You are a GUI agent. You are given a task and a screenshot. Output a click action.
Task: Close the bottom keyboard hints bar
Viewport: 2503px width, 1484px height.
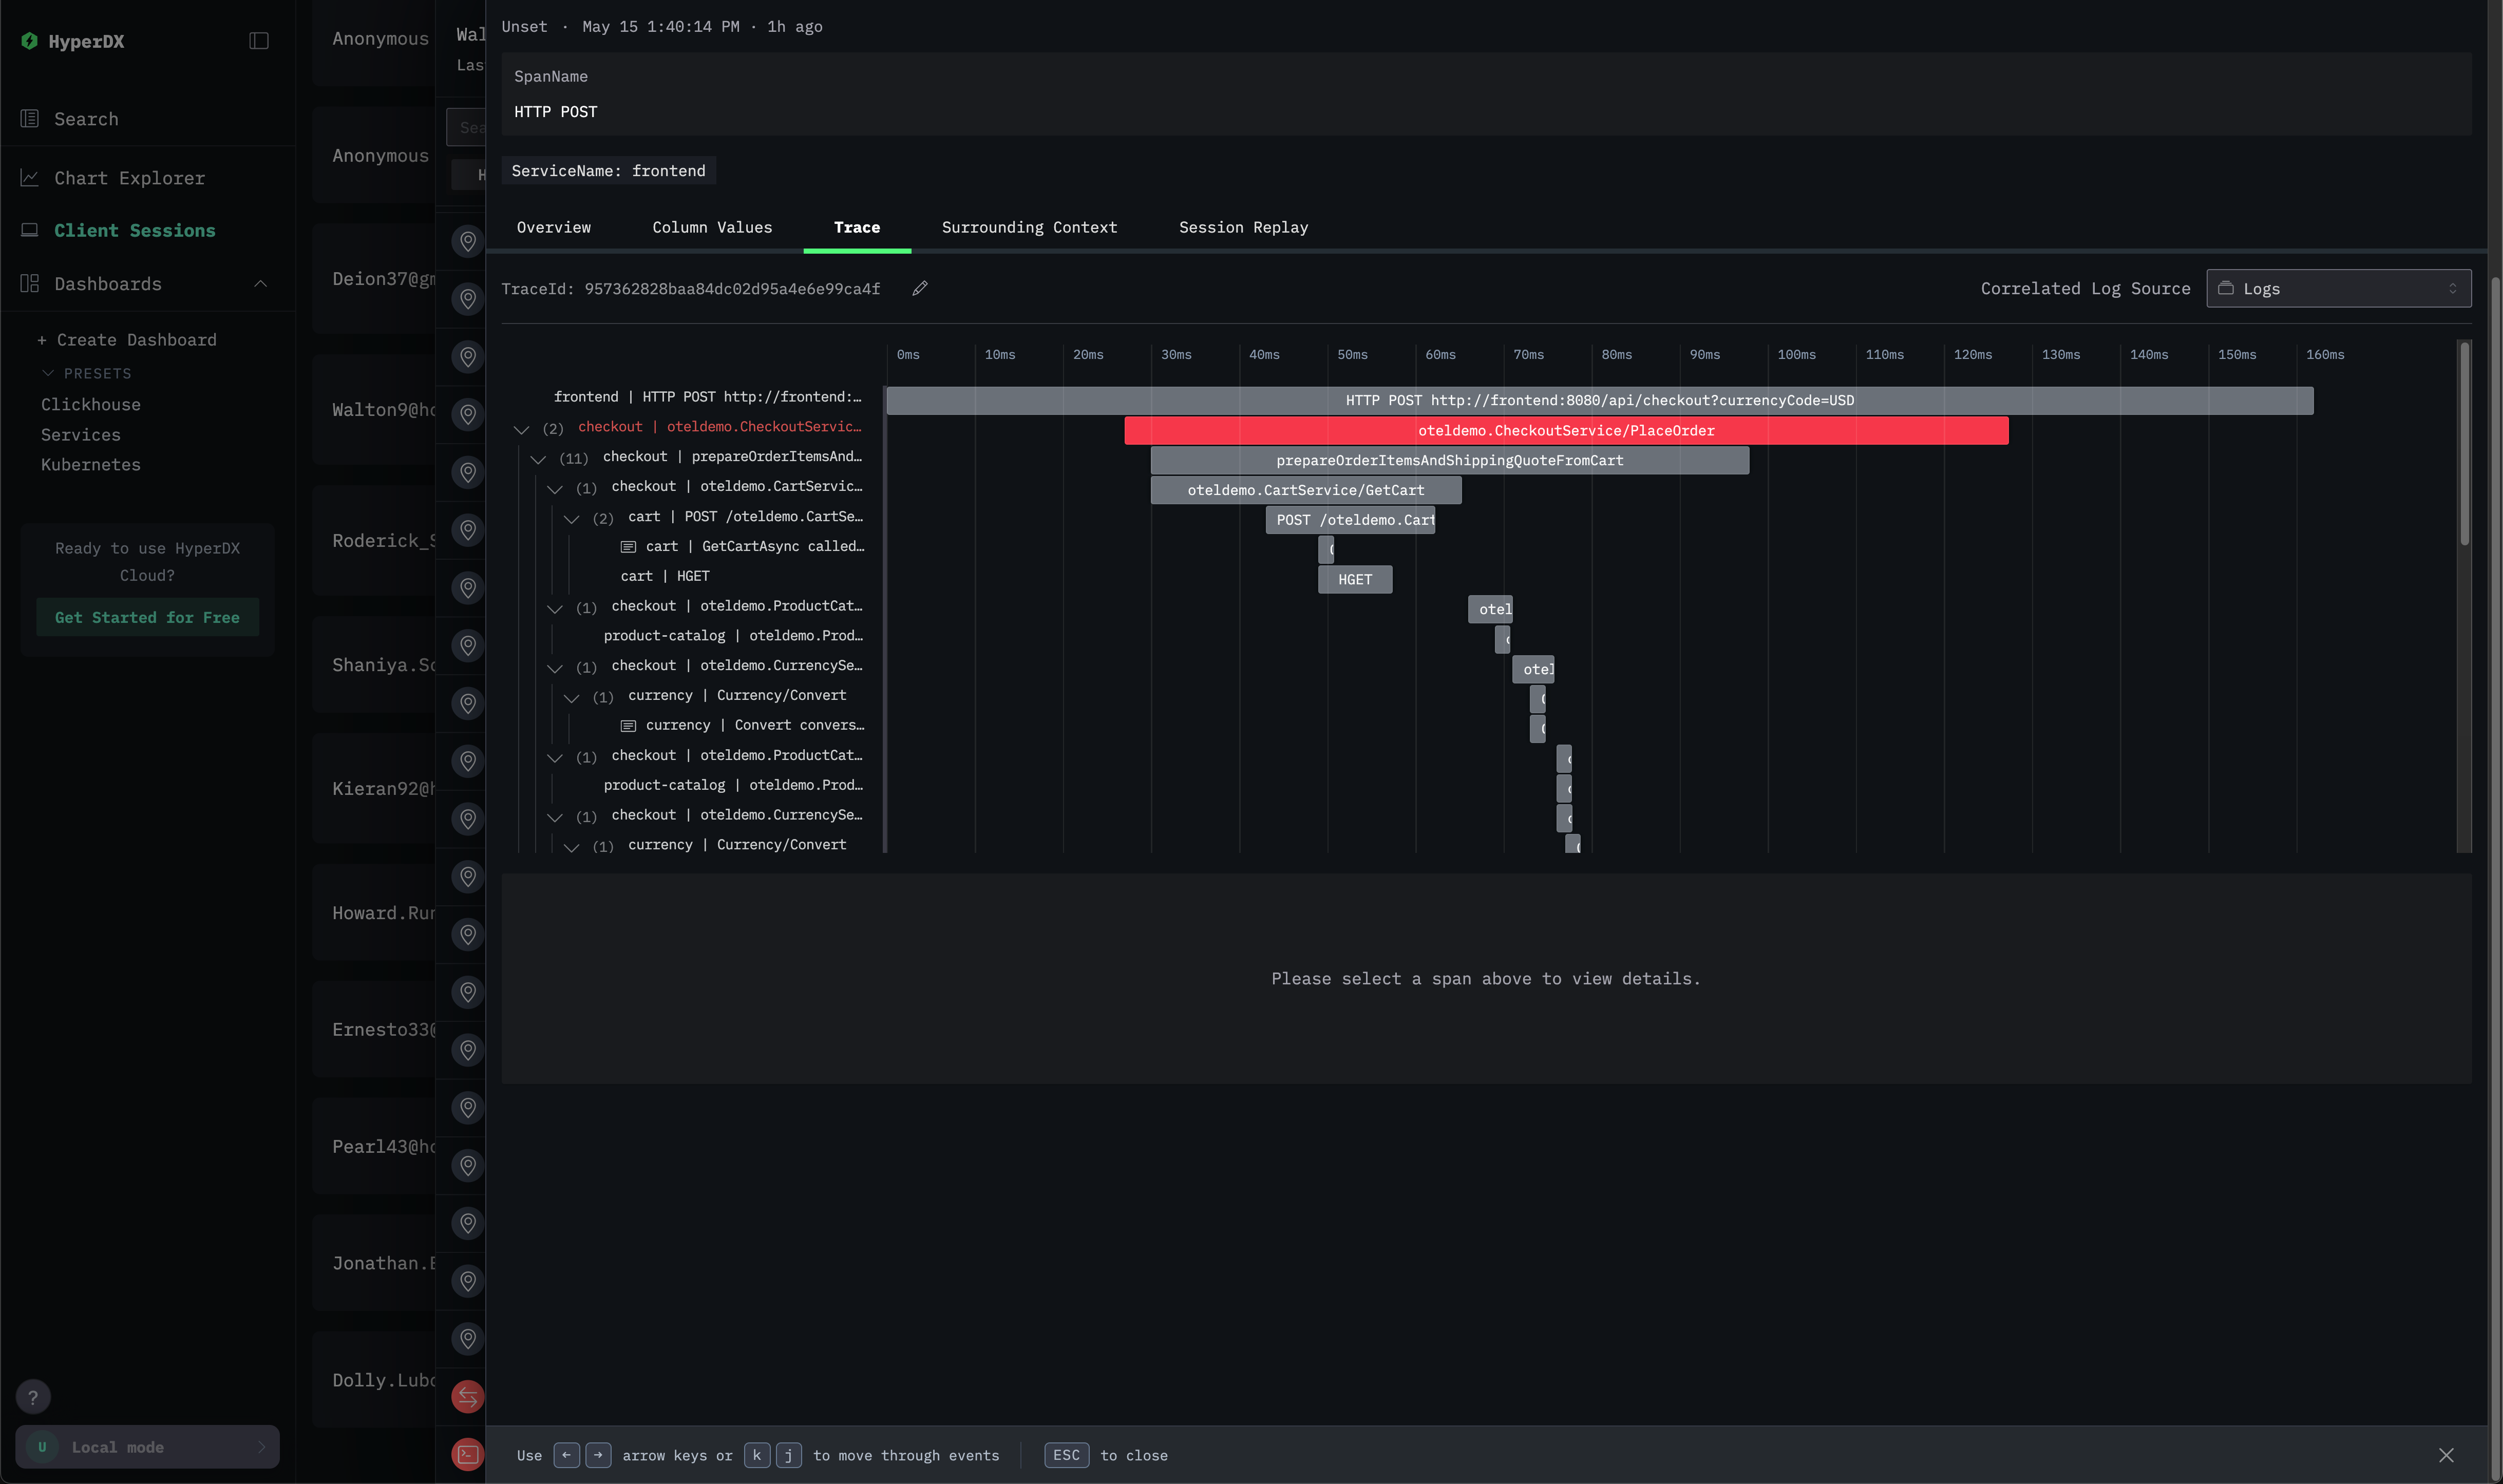[x=2446, y=1455]
